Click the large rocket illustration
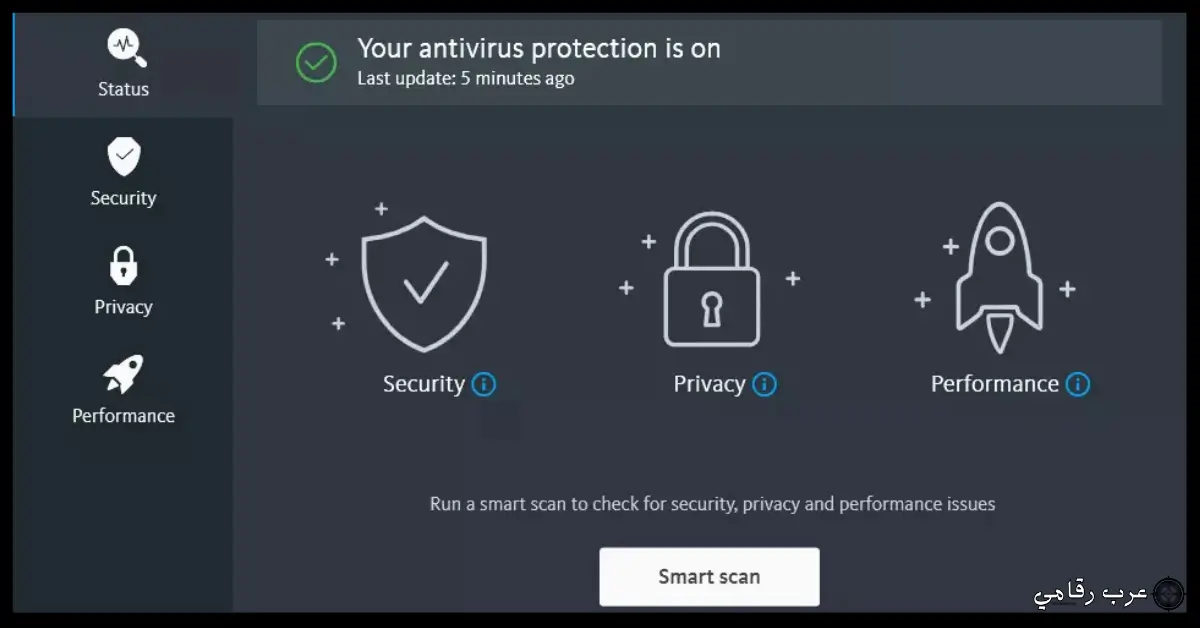This screenshot has width=1200, height=628. [998, 278]
